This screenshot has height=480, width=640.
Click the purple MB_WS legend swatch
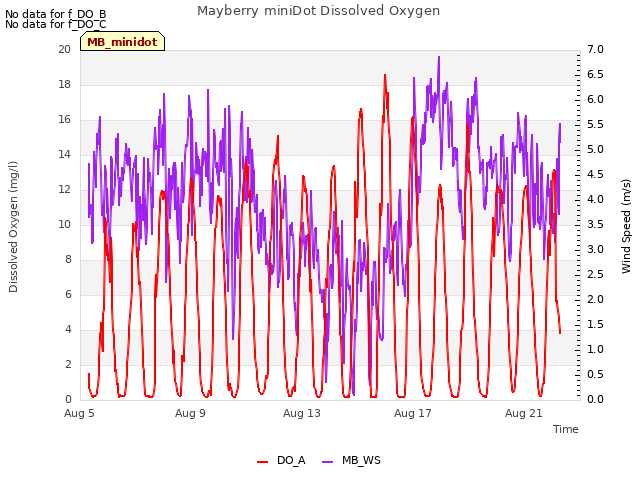pos(328,462)
